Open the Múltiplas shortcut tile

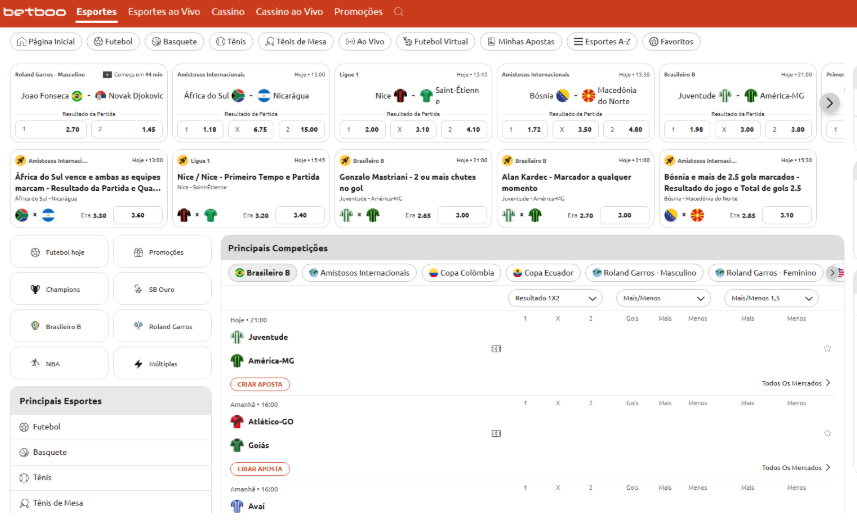162,363
